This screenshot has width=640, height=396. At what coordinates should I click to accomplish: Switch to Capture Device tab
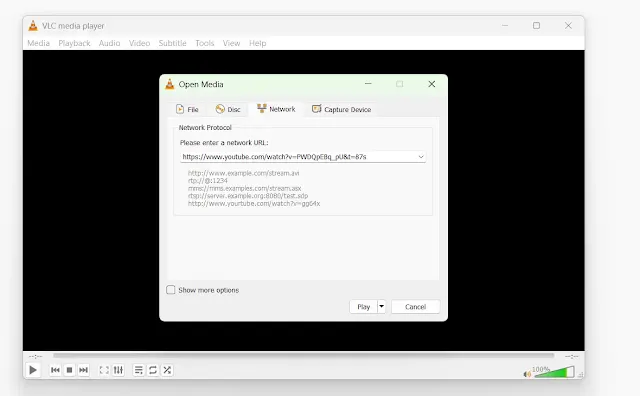click(342, 109)
